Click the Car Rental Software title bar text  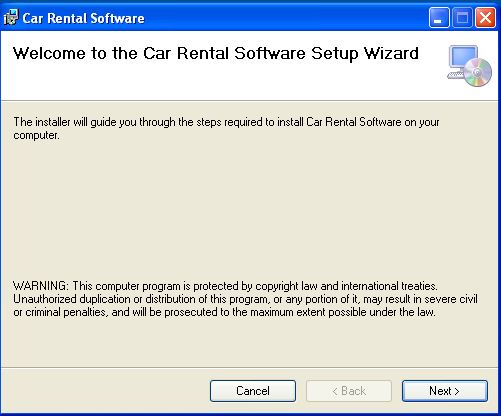click(83, 18)
